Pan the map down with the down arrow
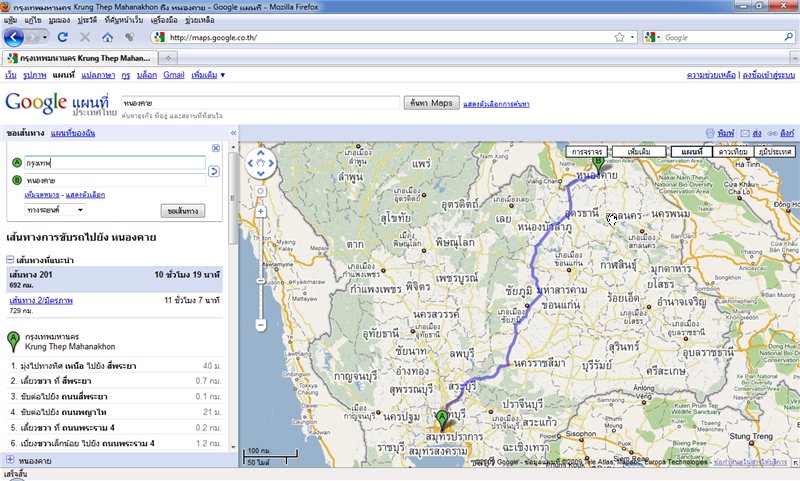800x481 pixels. 261,174
